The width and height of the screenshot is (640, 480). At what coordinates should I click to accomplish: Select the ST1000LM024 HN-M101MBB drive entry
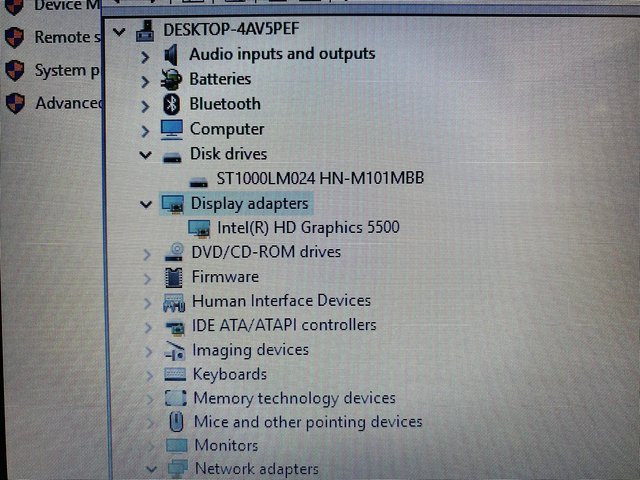point(320,178)
